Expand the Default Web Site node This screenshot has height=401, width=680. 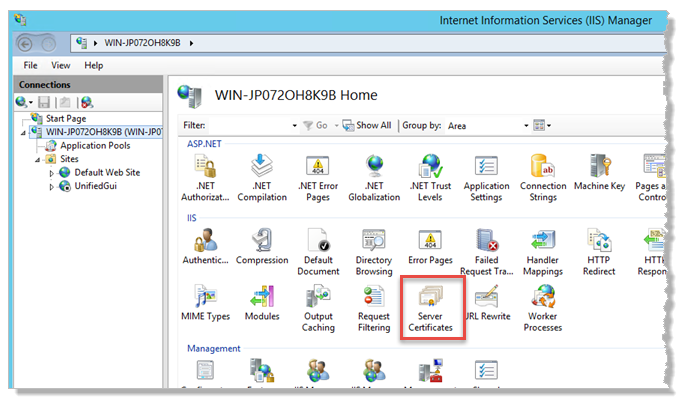pos(52,173)
